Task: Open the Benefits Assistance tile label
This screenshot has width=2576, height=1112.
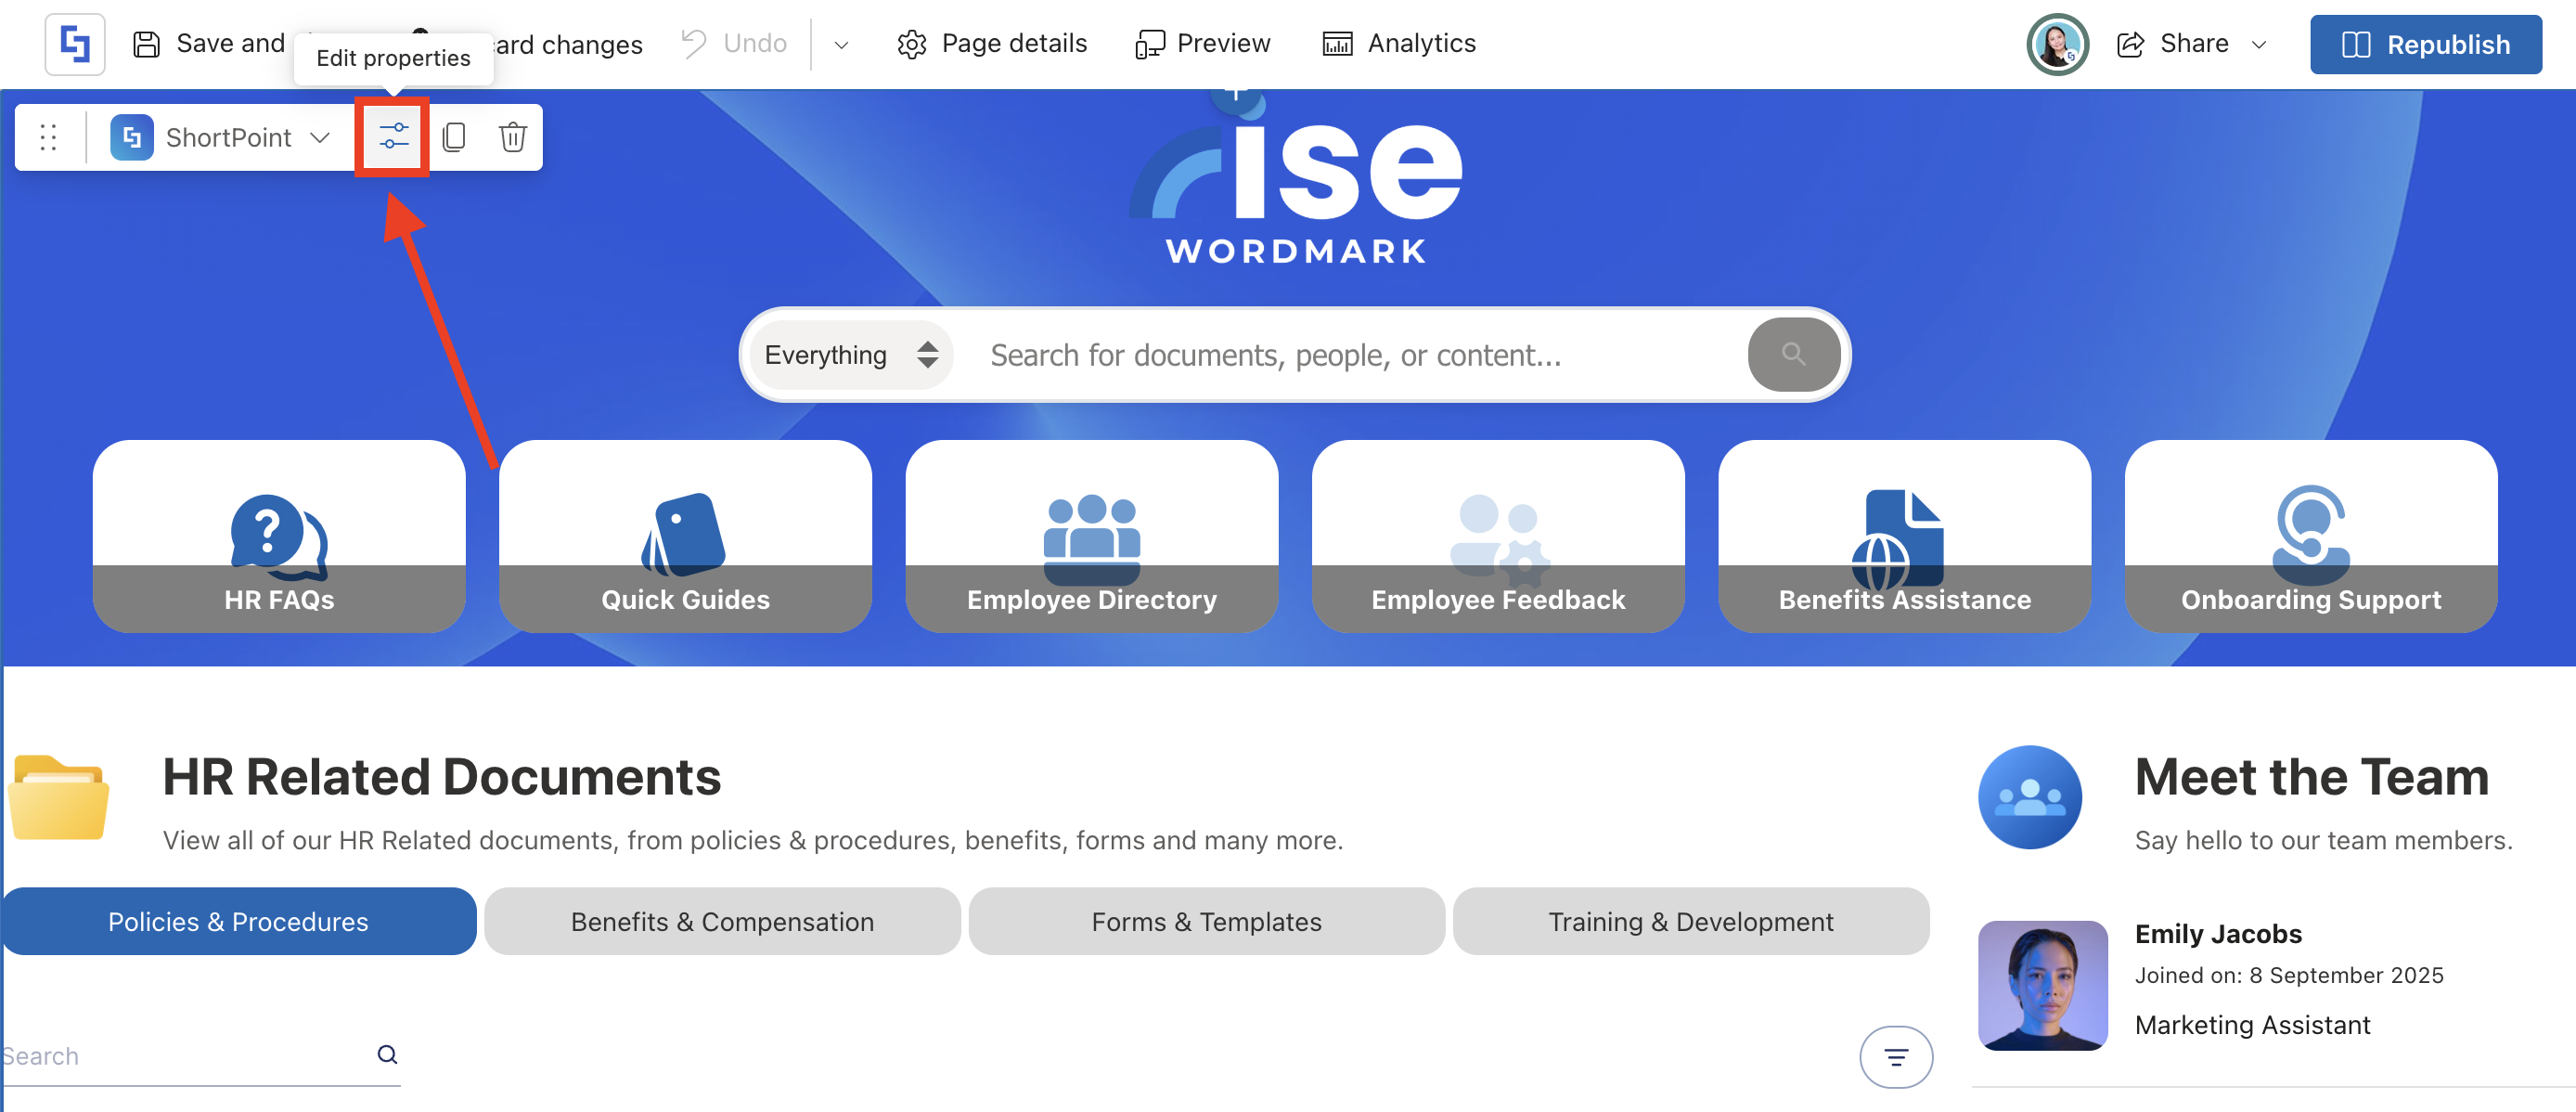Action: 1904,599
